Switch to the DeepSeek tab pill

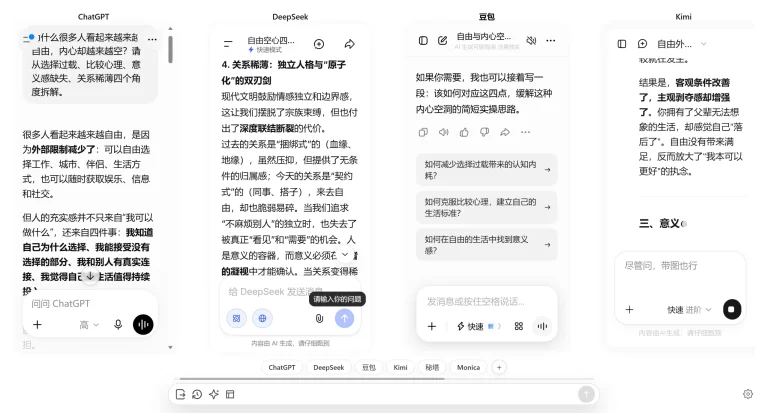pos(329,367)
